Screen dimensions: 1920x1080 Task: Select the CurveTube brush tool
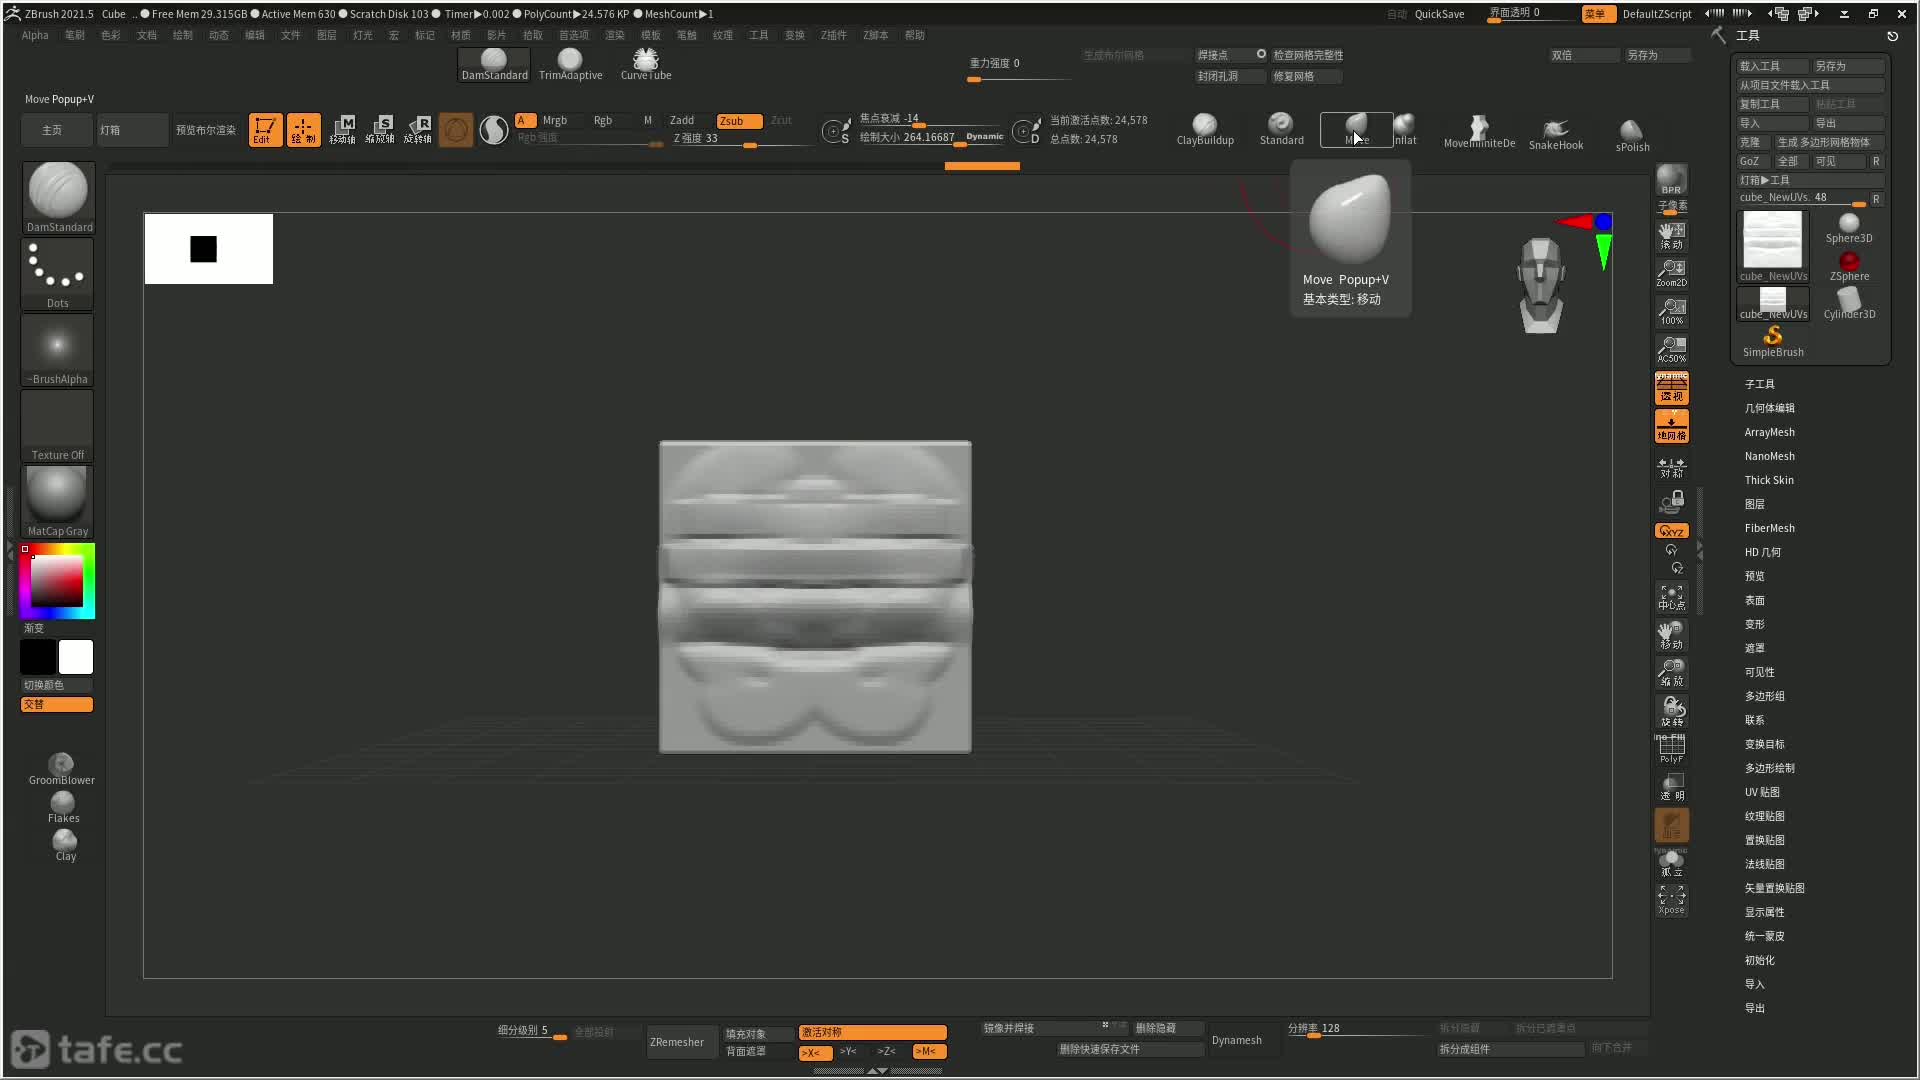coord(646,62)
